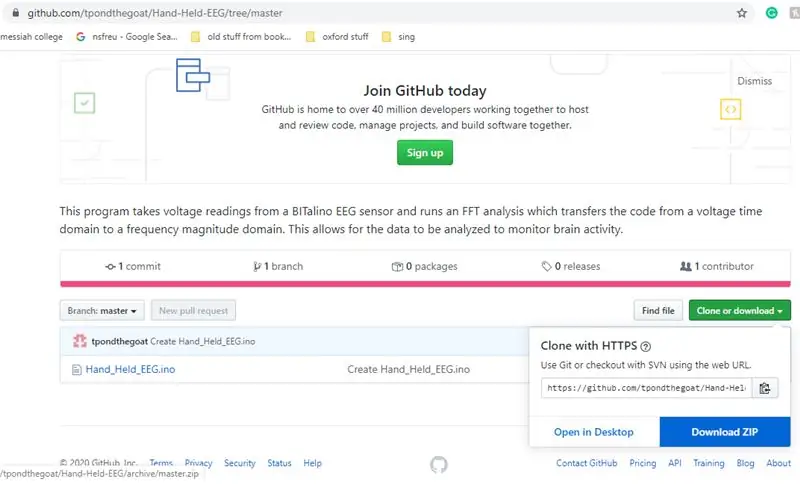Click the New pull request button
Viewport: 800px width, 484px height.
pyautogui.click(x=193, y=311)
